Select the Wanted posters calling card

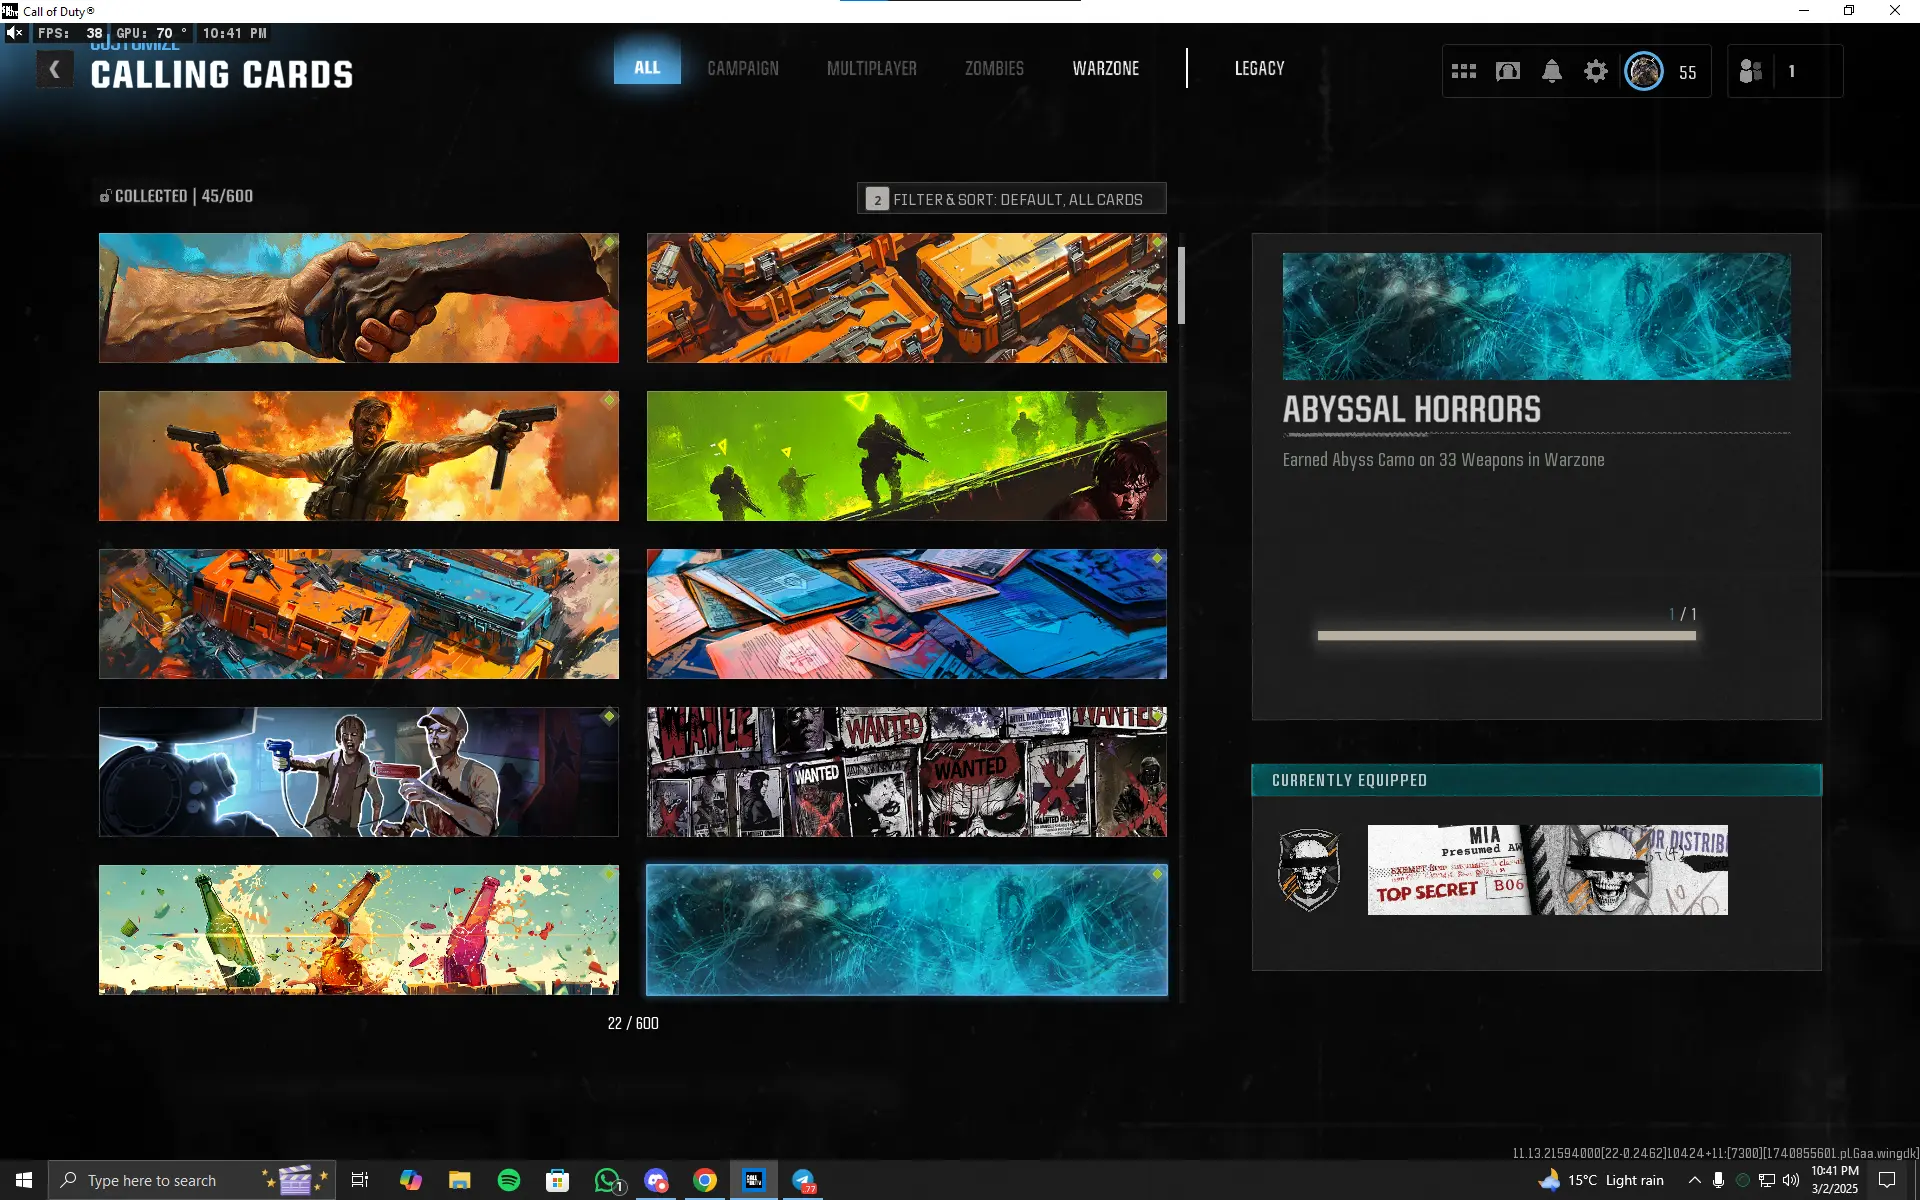coord(906,772)
